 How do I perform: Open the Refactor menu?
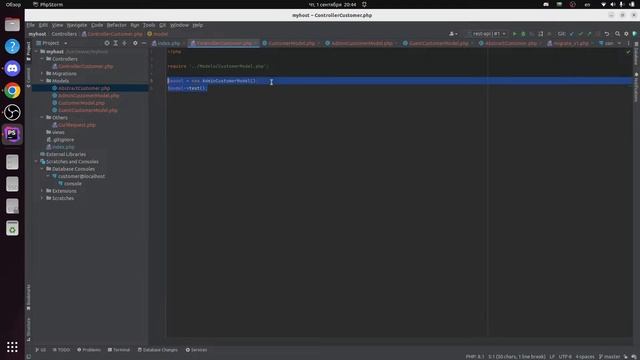(x=116, y=25)
